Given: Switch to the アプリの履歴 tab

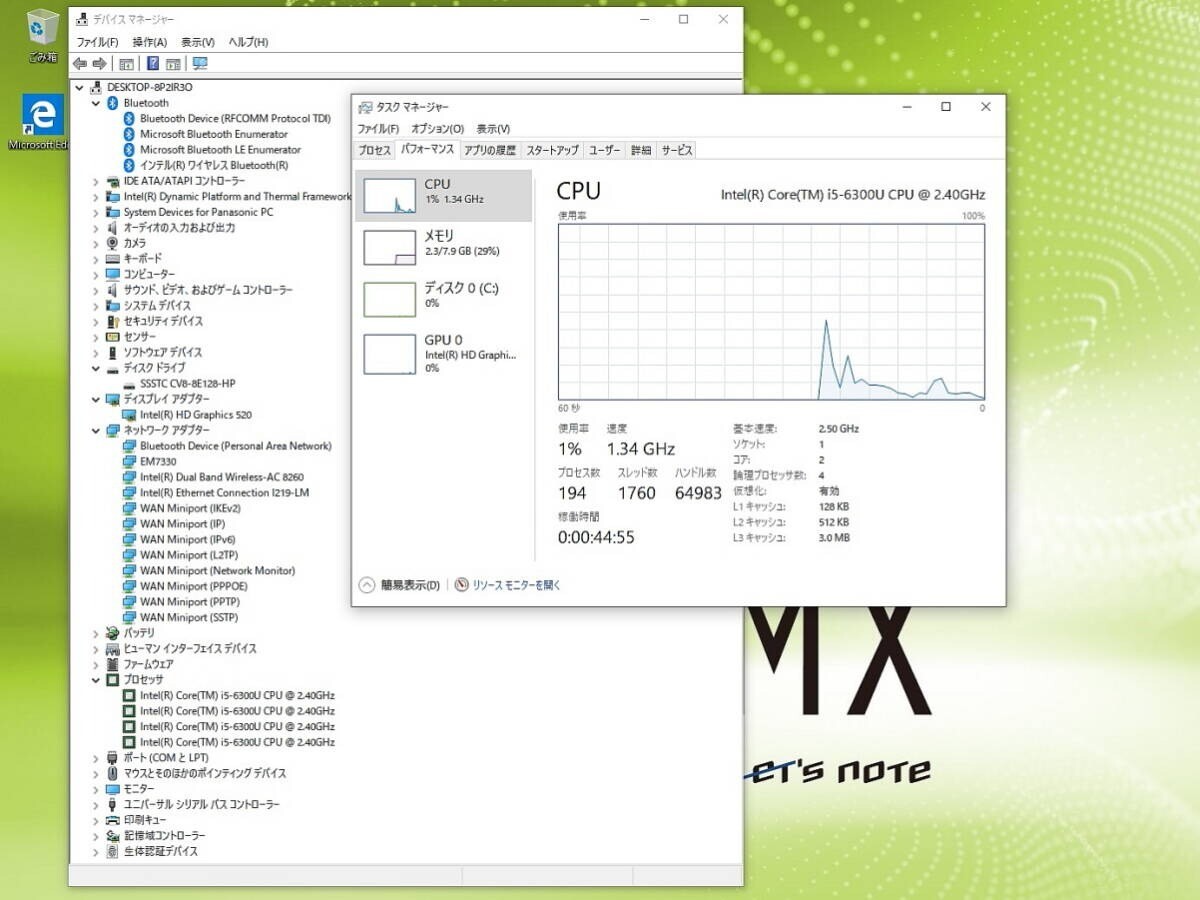Looking at the screenshot, I should (490, 150).
